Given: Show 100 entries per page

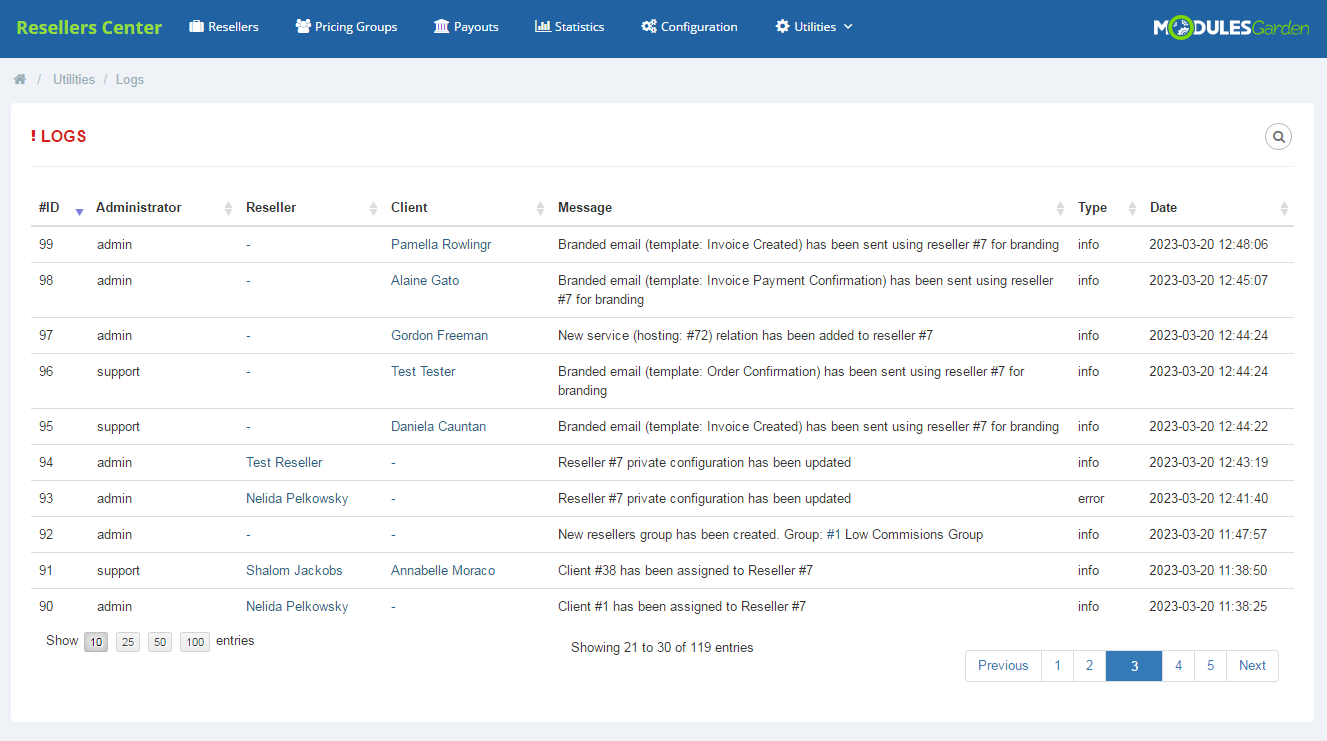Looking at the screenshot, I should (194, 641).
